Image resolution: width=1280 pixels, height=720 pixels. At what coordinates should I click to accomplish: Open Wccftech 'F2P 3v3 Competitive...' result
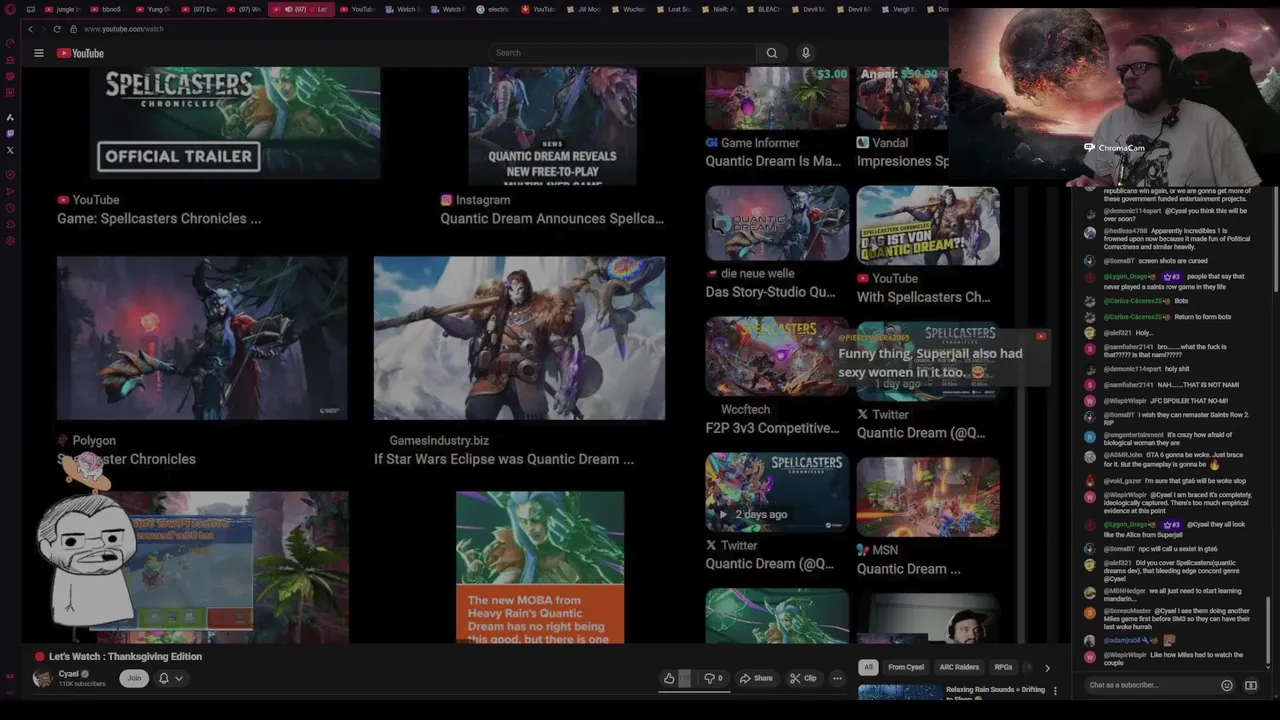pos(772,428)
